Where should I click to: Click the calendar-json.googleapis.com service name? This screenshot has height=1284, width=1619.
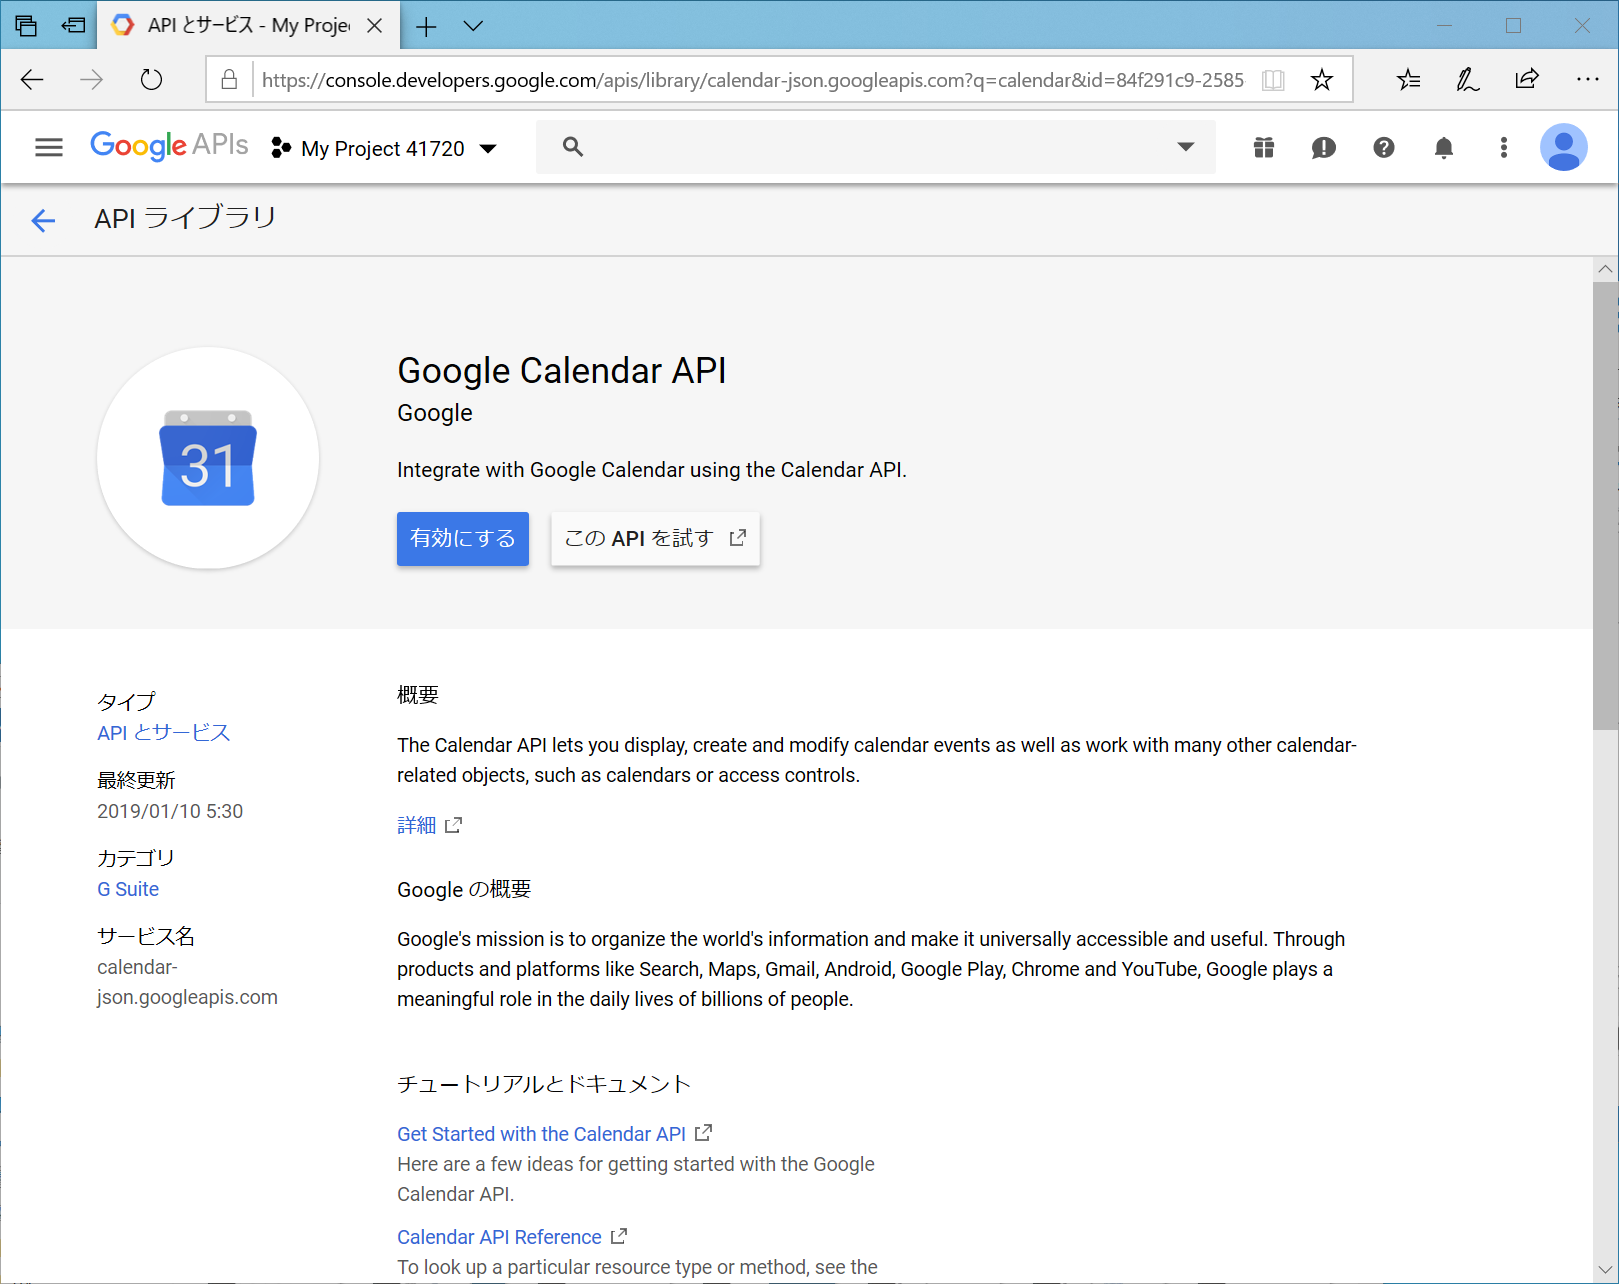pos(187,982)
